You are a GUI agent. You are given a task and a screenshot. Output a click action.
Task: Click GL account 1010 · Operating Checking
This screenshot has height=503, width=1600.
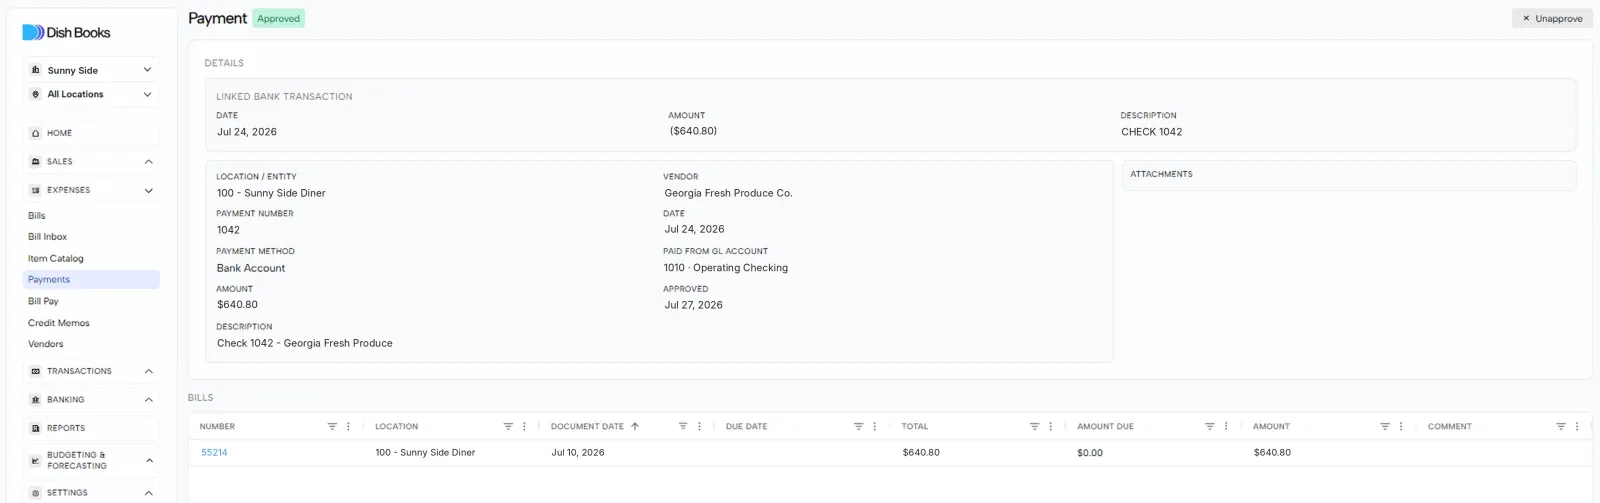click(x=726, y=268)
